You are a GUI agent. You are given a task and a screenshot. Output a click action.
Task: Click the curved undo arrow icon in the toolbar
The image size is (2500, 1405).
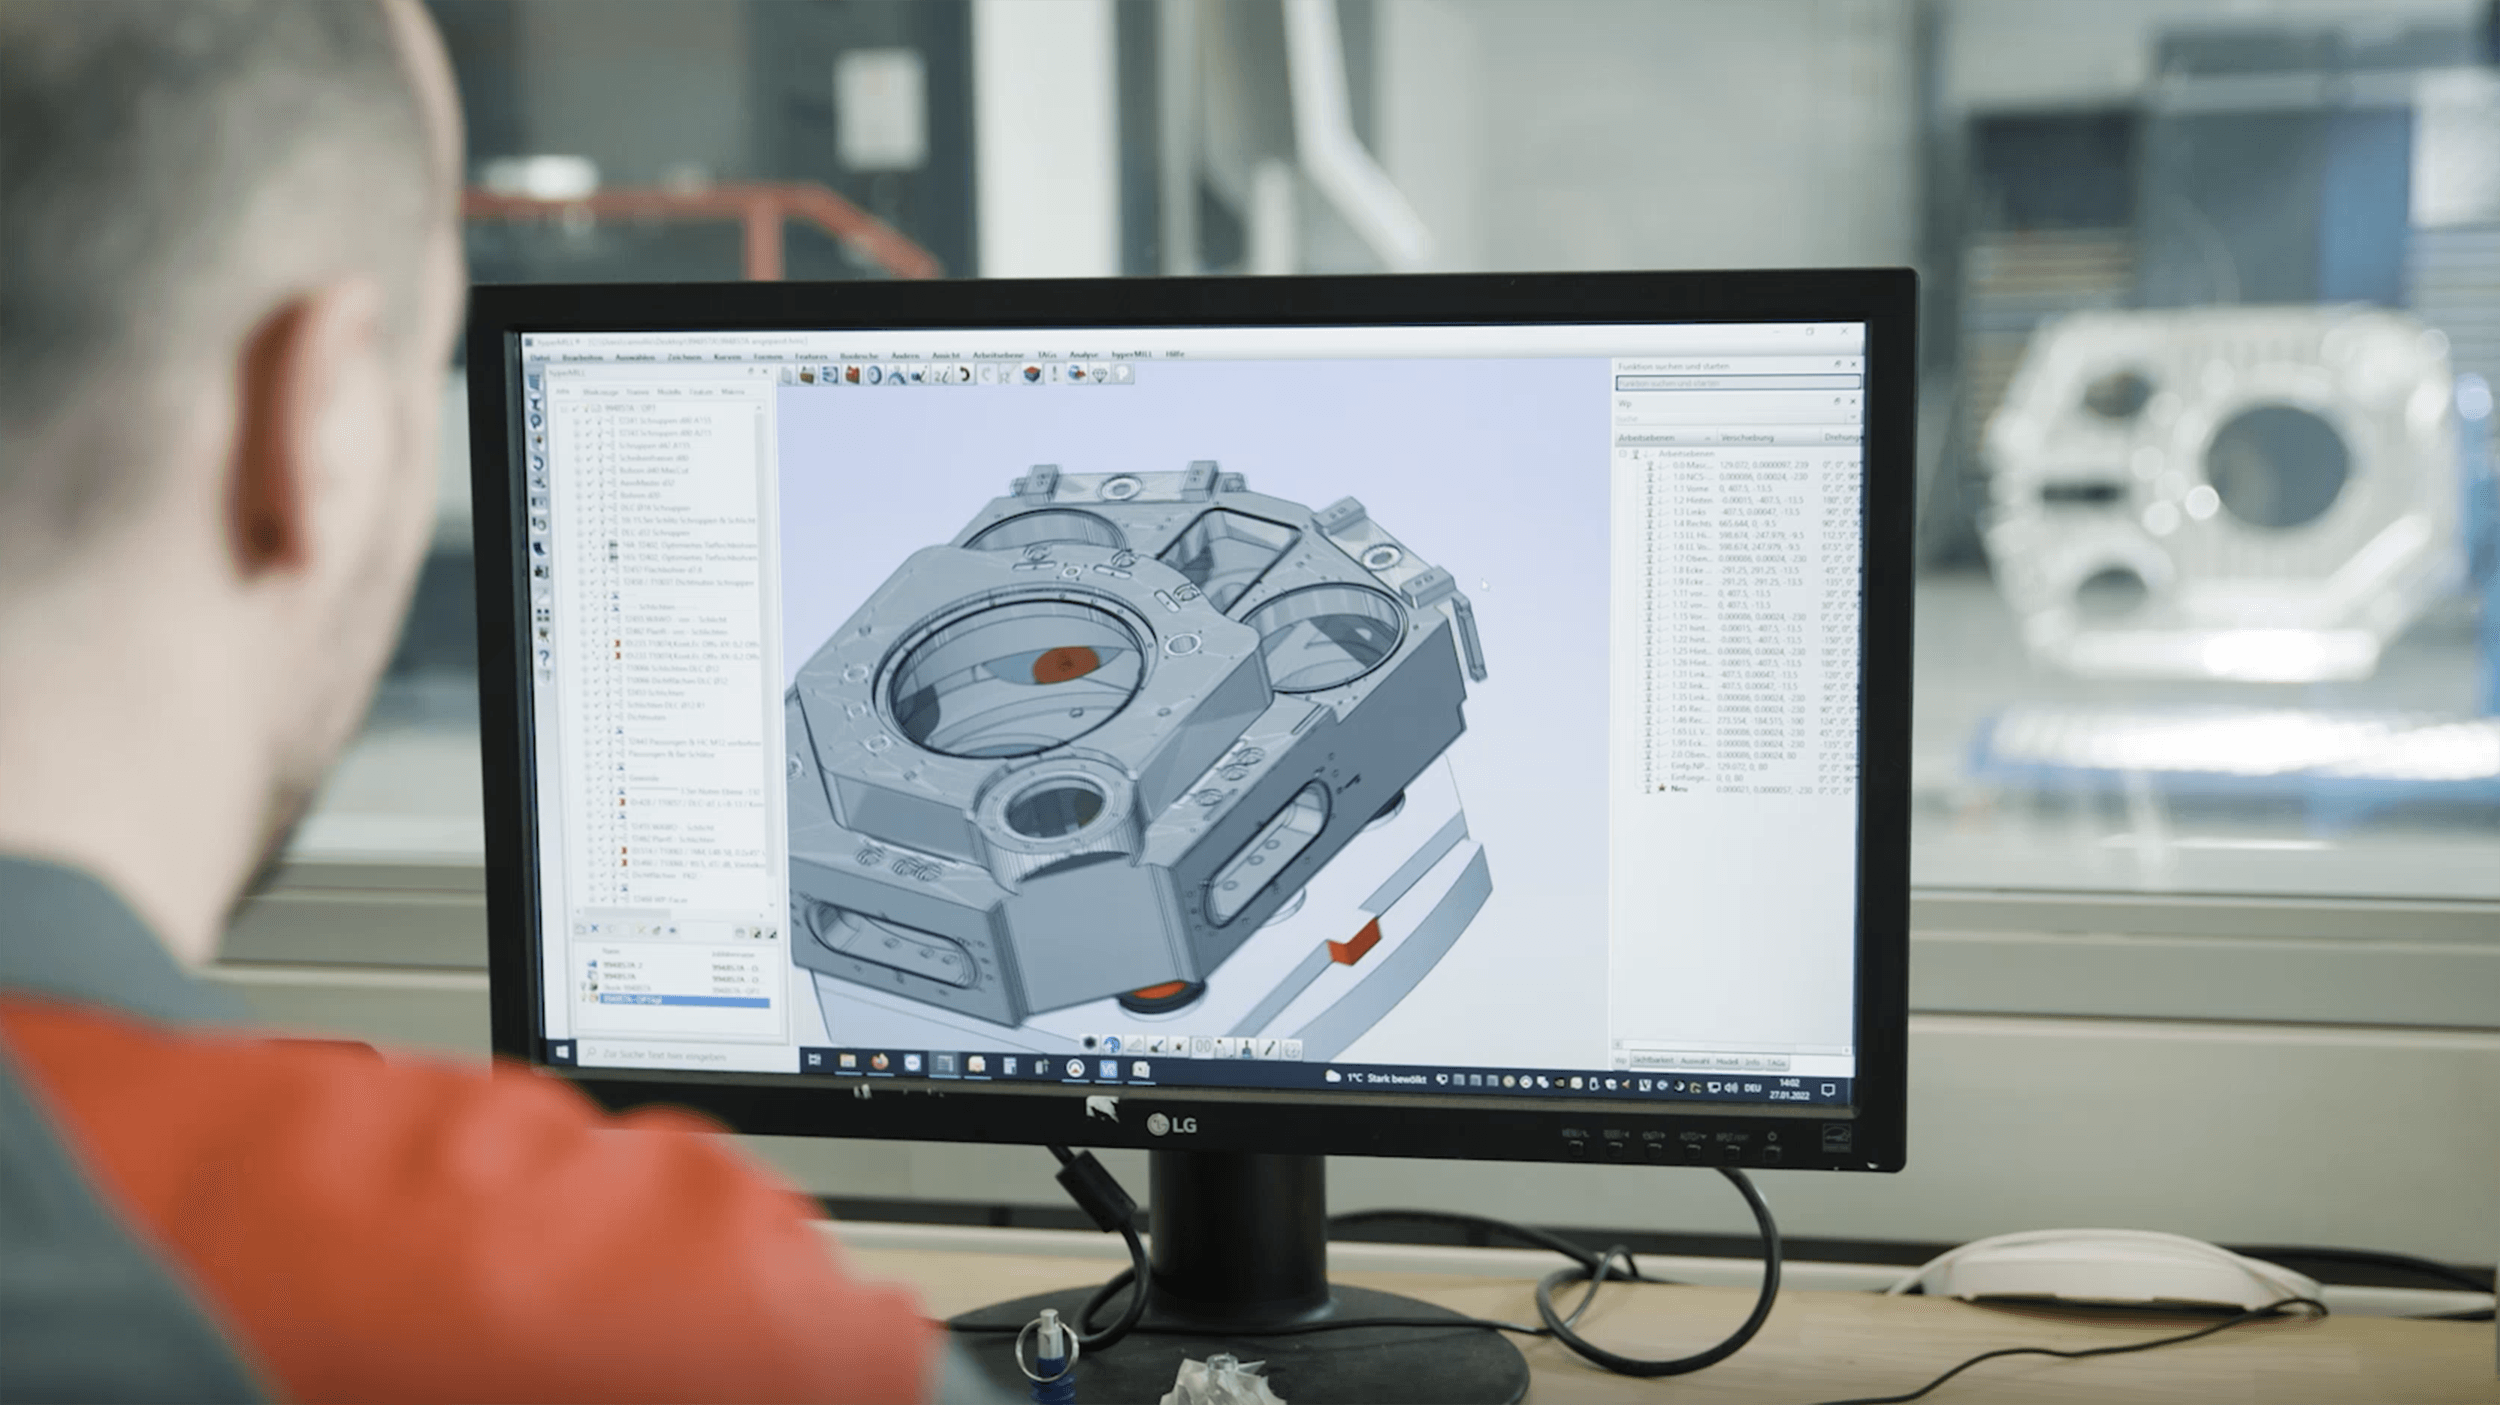(x=964, y=374)
